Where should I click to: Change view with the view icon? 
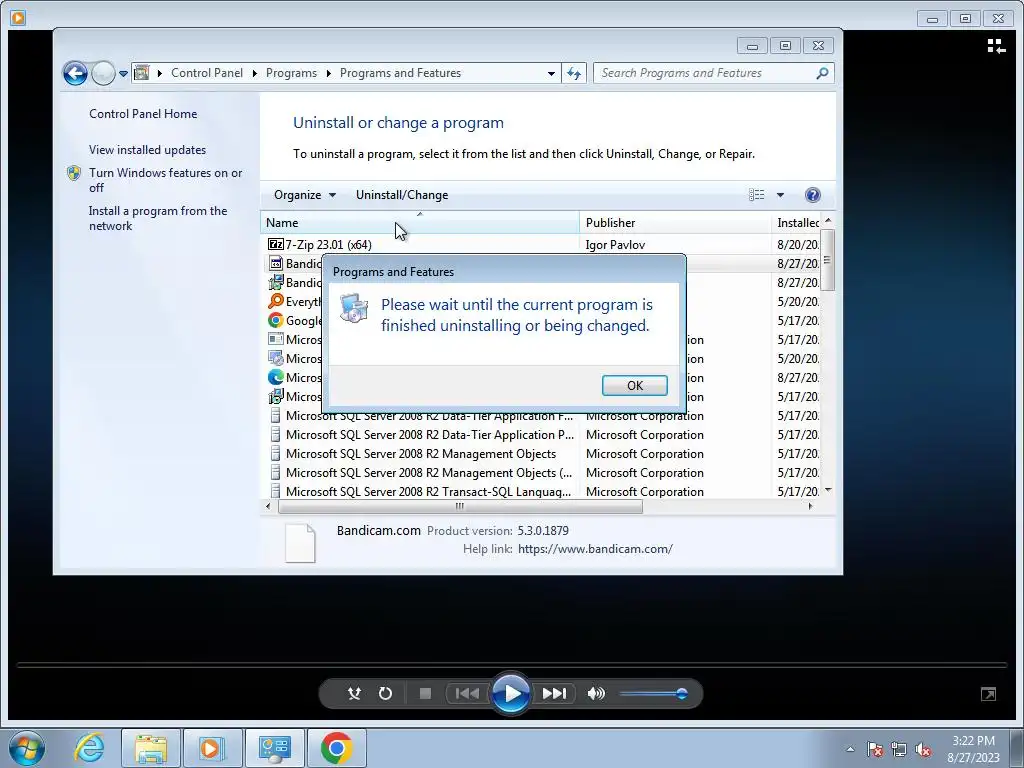756,195
